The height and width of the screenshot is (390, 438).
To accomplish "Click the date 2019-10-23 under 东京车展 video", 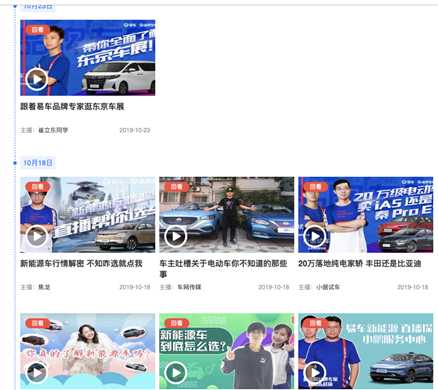I will (135, 130).
